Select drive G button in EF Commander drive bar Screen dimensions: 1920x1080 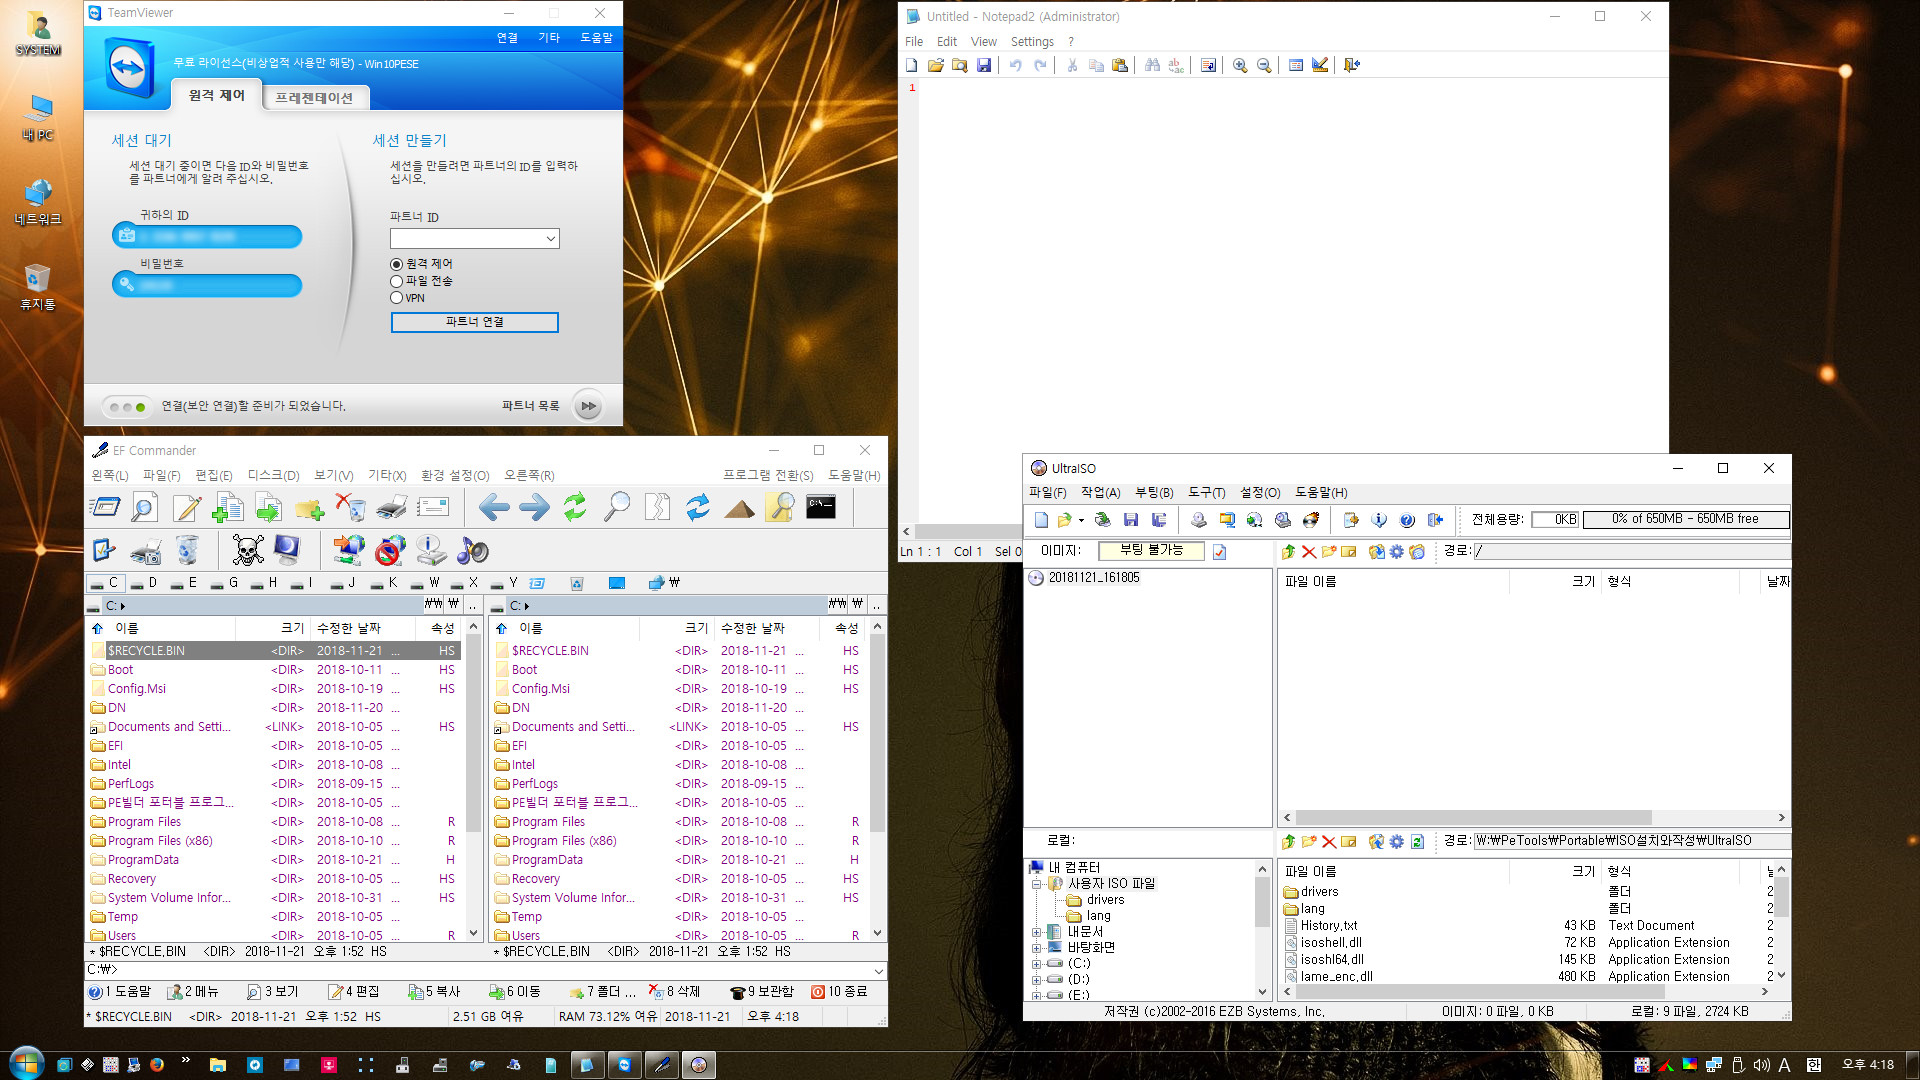(x=225, y=582)
